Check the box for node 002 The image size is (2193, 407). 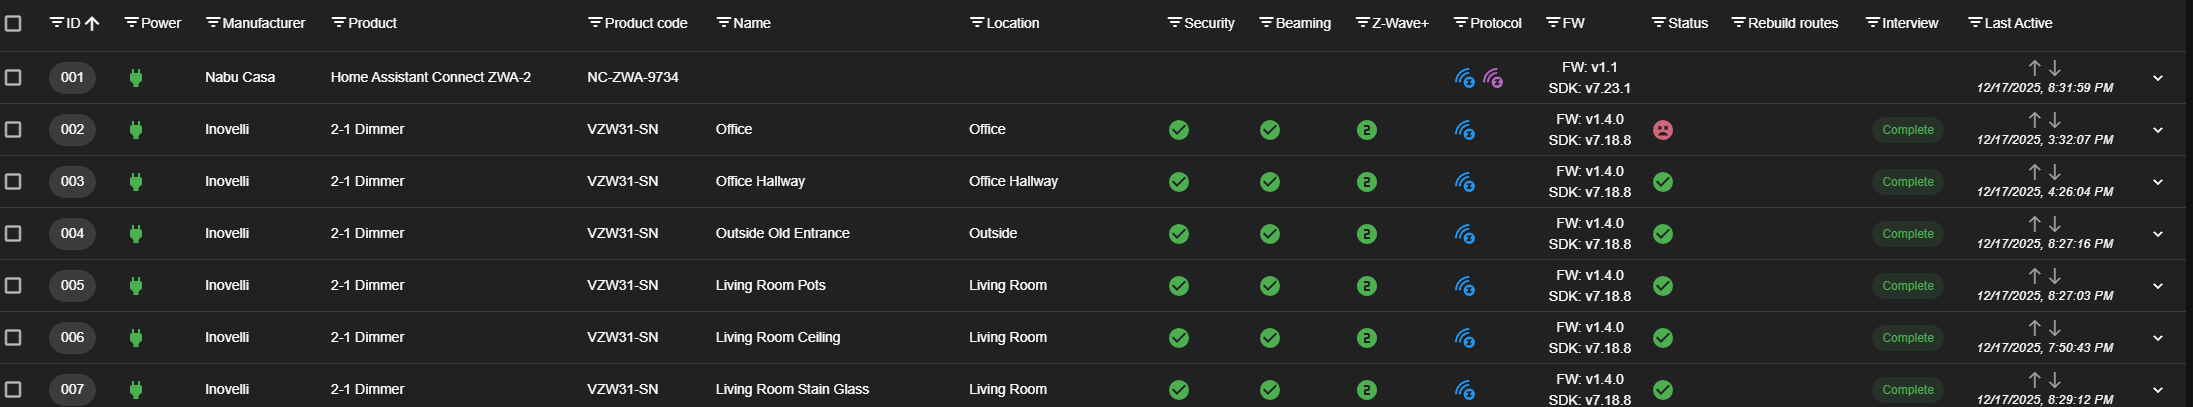[13, 130]
